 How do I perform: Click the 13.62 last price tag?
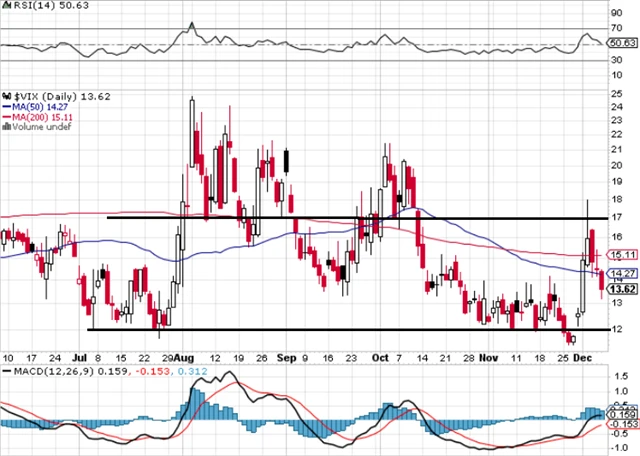click(x=622, y=289)
